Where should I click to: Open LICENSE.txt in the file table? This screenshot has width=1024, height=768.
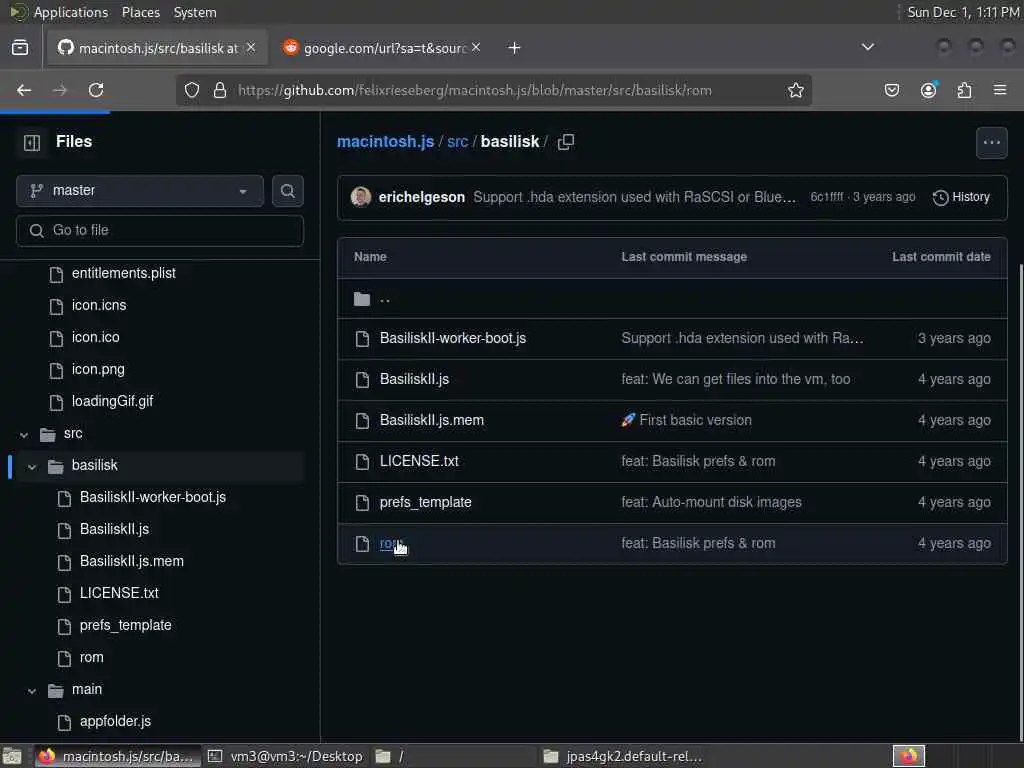419,461
